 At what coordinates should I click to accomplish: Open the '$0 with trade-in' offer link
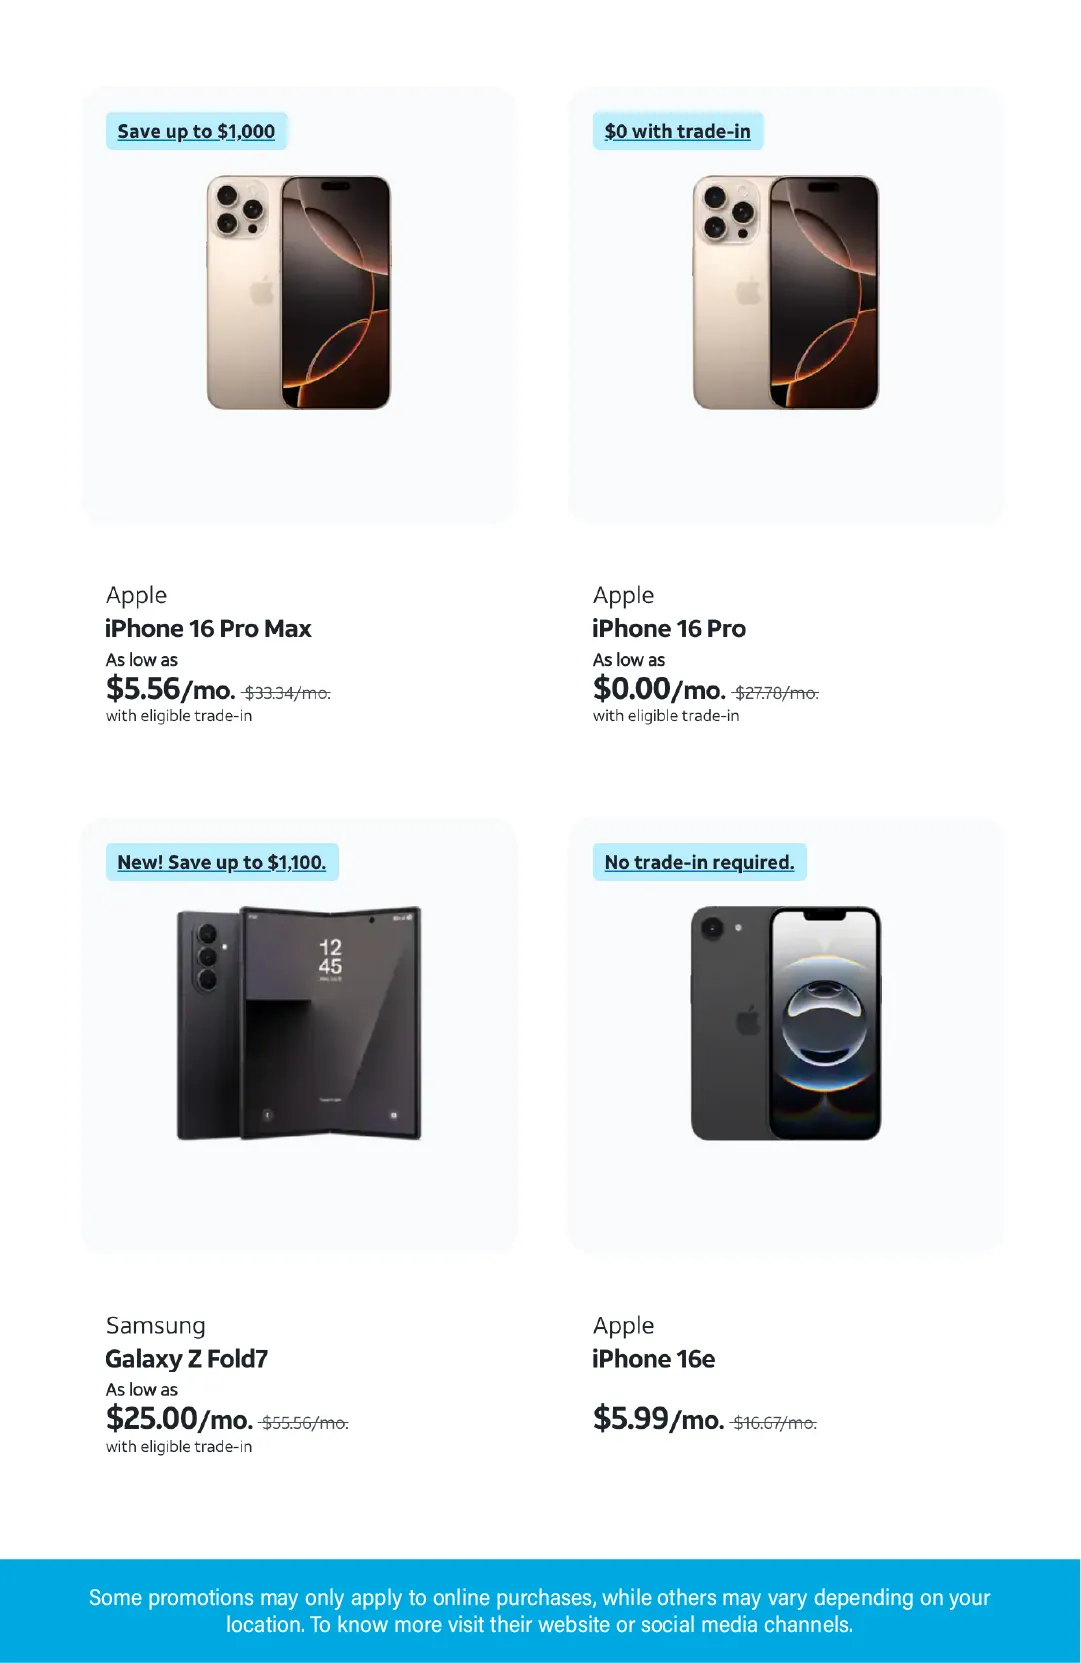(677, 131)
